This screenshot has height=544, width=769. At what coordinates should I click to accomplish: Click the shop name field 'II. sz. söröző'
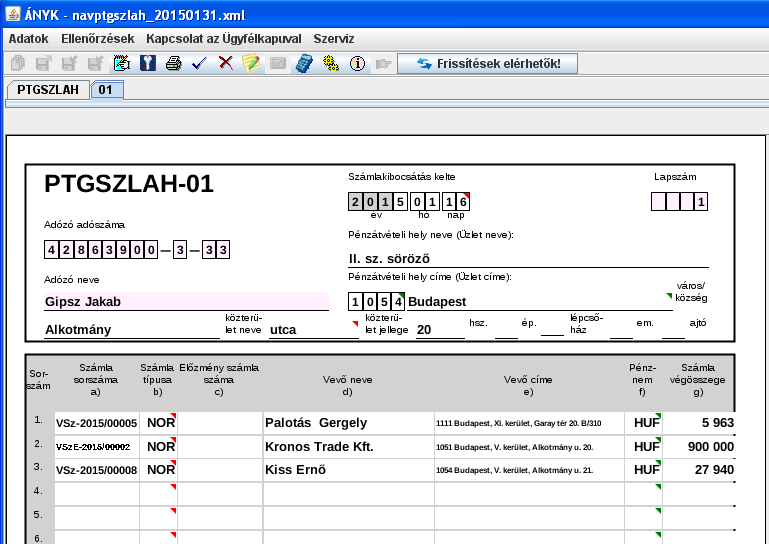(x=528, y=258)
